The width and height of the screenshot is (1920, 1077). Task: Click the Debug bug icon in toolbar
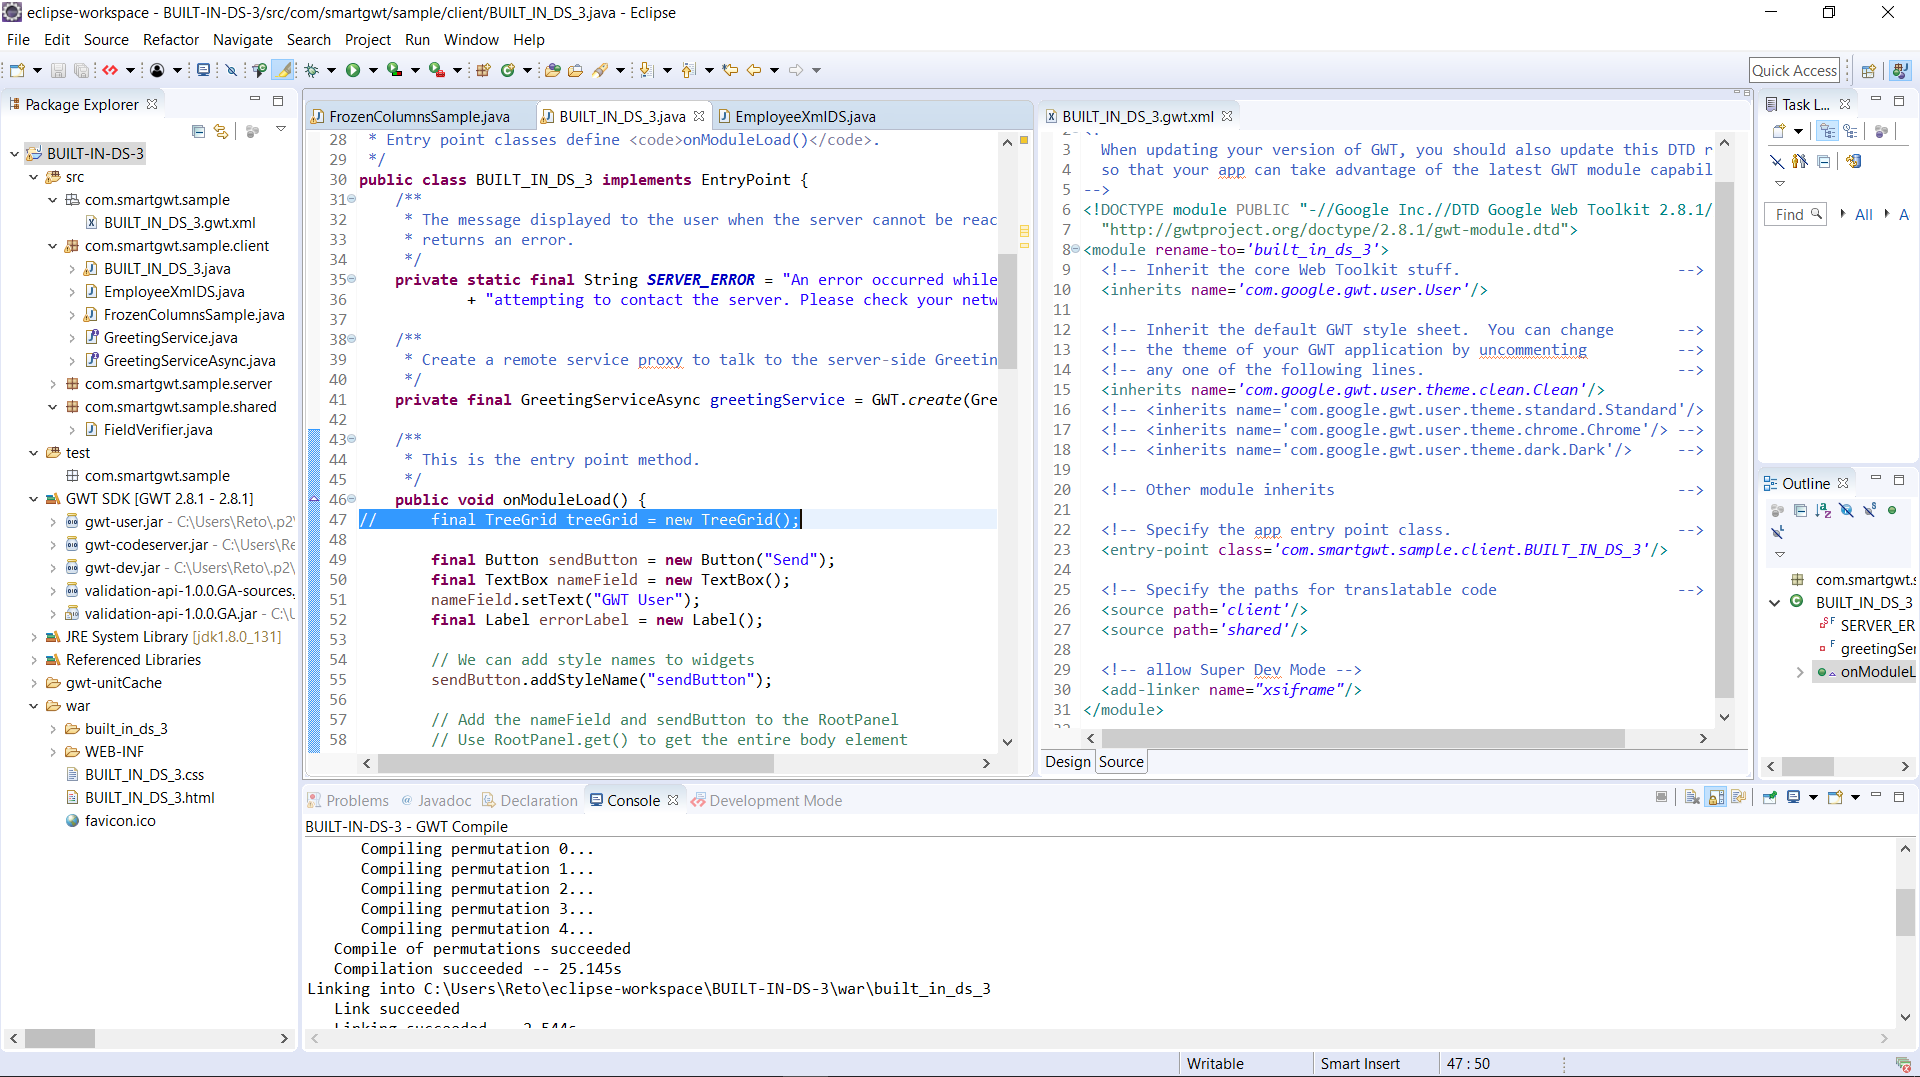pos(312,70)
